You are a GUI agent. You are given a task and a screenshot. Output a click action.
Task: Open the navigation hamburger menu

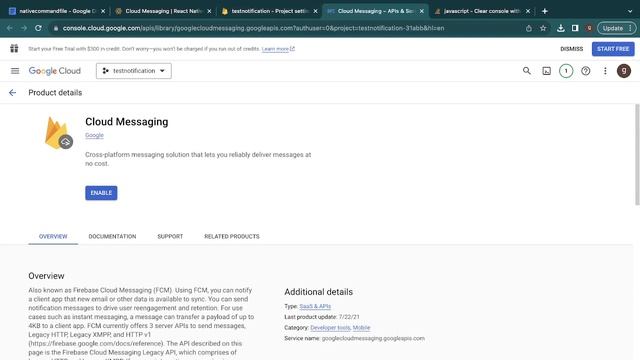(x=15, y=71)
